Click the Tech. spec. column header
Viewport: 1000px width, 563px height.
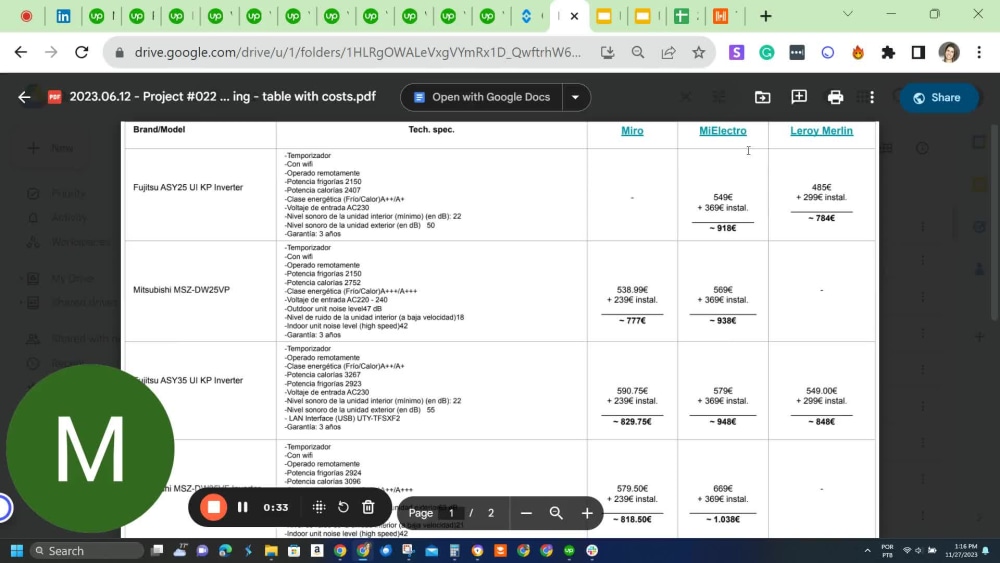[x=431, y=129]
